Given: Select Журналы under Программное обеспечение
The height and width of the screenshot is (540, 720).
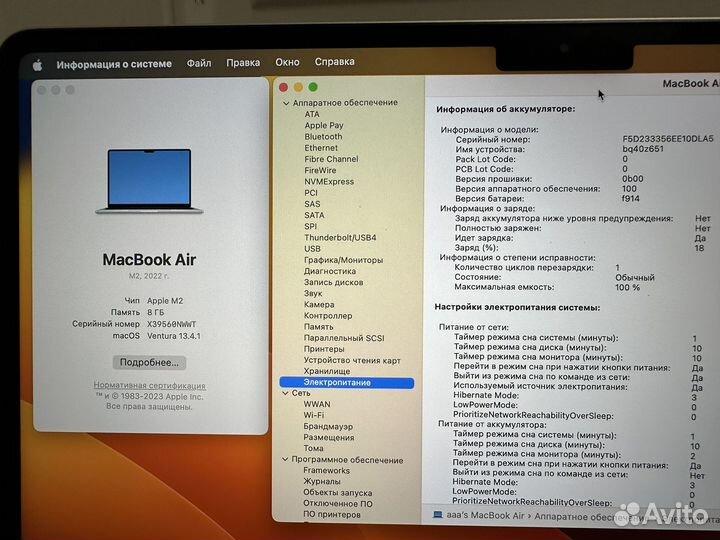Looking at the screenshot, I should coord(321,481).
